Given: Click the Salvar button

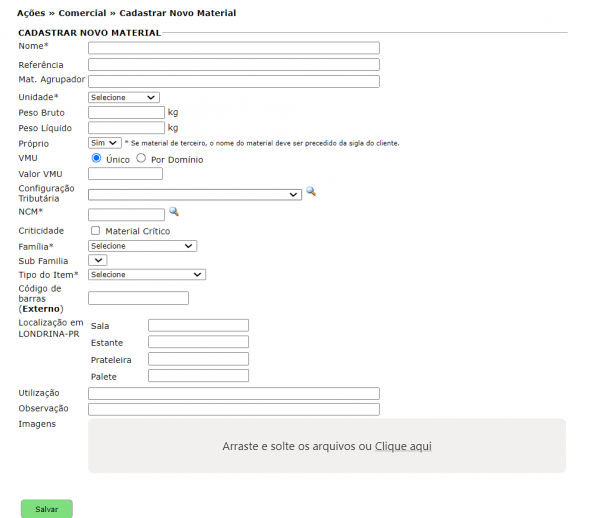Looking at the screenshot, I should pyautogui.click(x=47, y=508).
